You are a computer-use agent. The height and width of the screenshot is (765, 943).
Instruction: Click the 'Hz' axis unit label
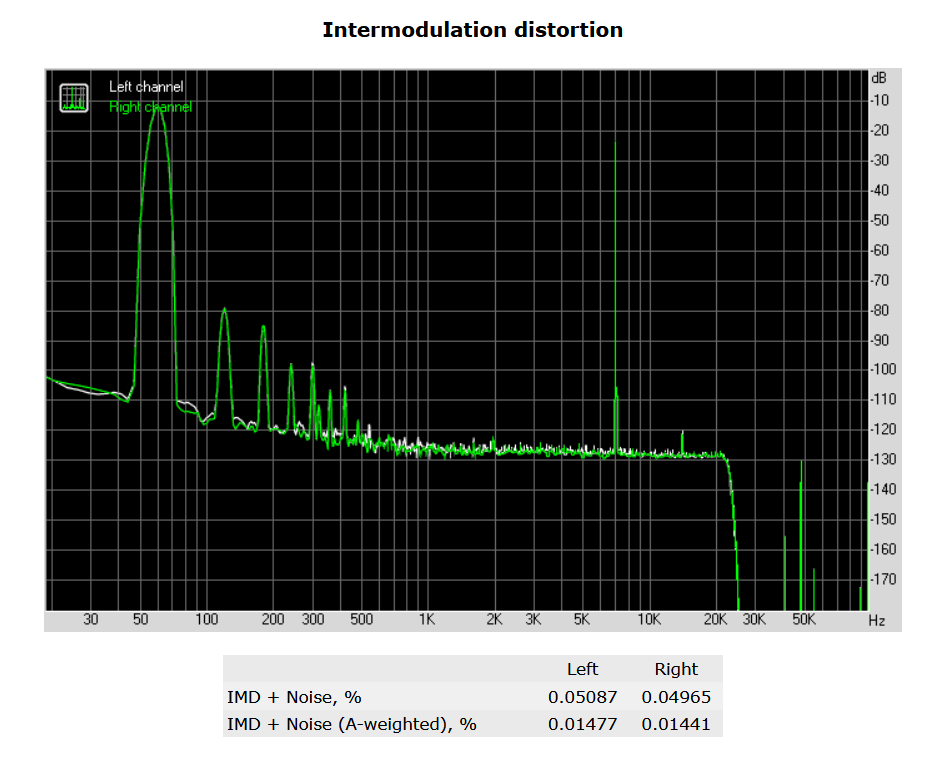876,621
